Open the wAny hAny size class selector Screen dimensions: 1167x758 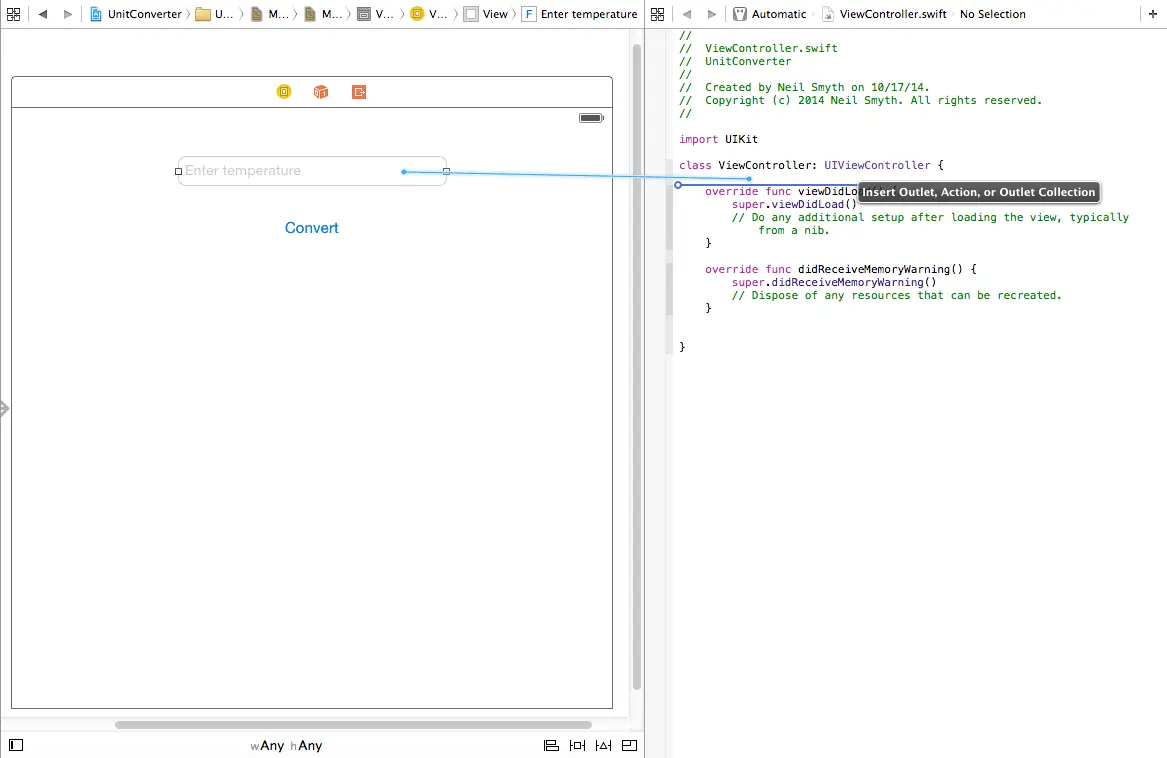coord(286,745)
